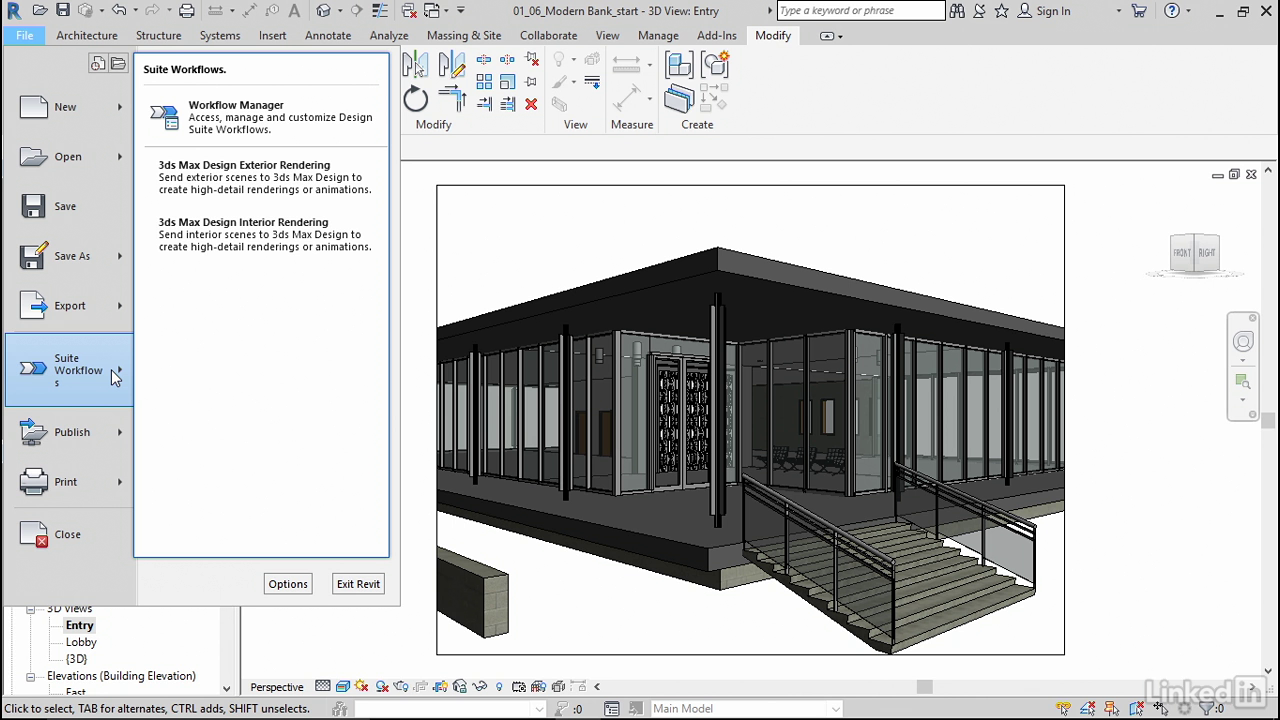Screen dimensions: 1280x720
Task: Select the Trim/Extend to Corner tool
Action: pos(452,99)
